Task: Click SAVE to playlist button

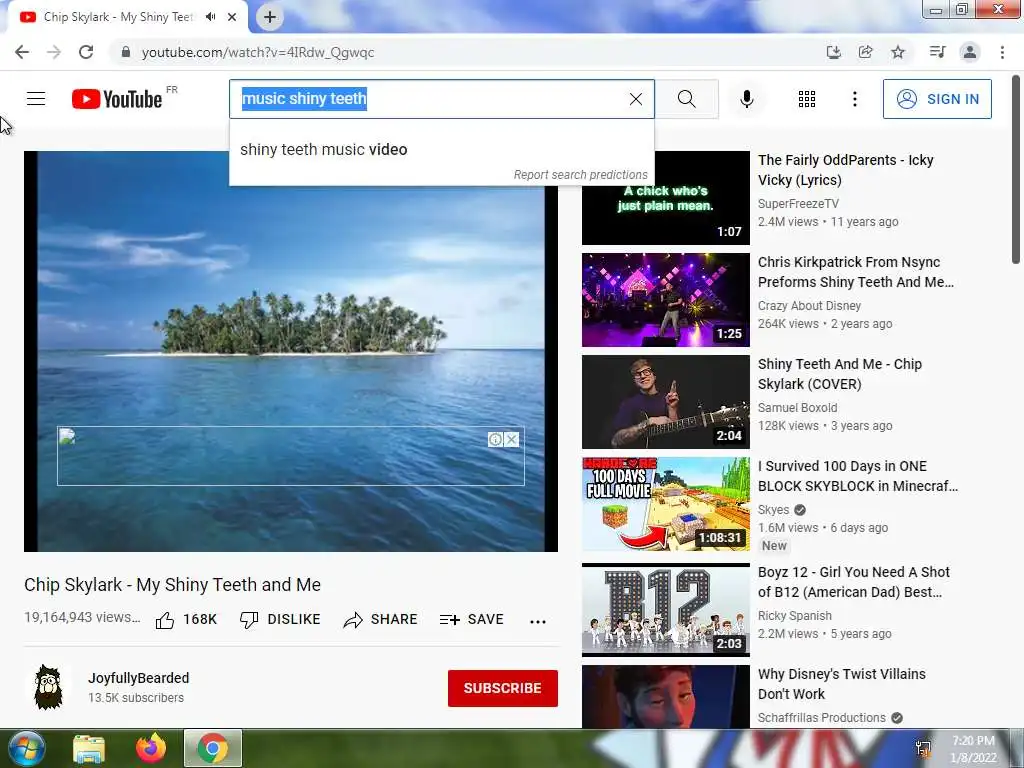Action: (x=472, y=620)
